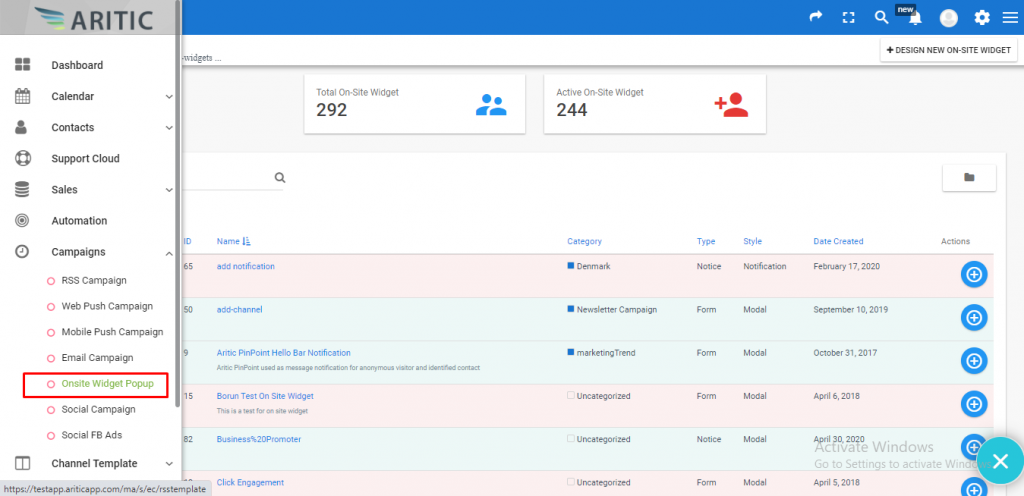Image resolution: width=1024 pixels, height=496 pixels.
Task: Open actions plus for Borun Test row
Action: coord(974,404)
